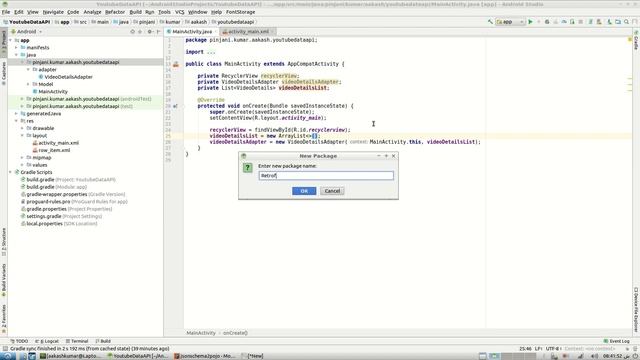
Task: Click MainActivity in the editor breadcrumb
Action: coord(201,333)
